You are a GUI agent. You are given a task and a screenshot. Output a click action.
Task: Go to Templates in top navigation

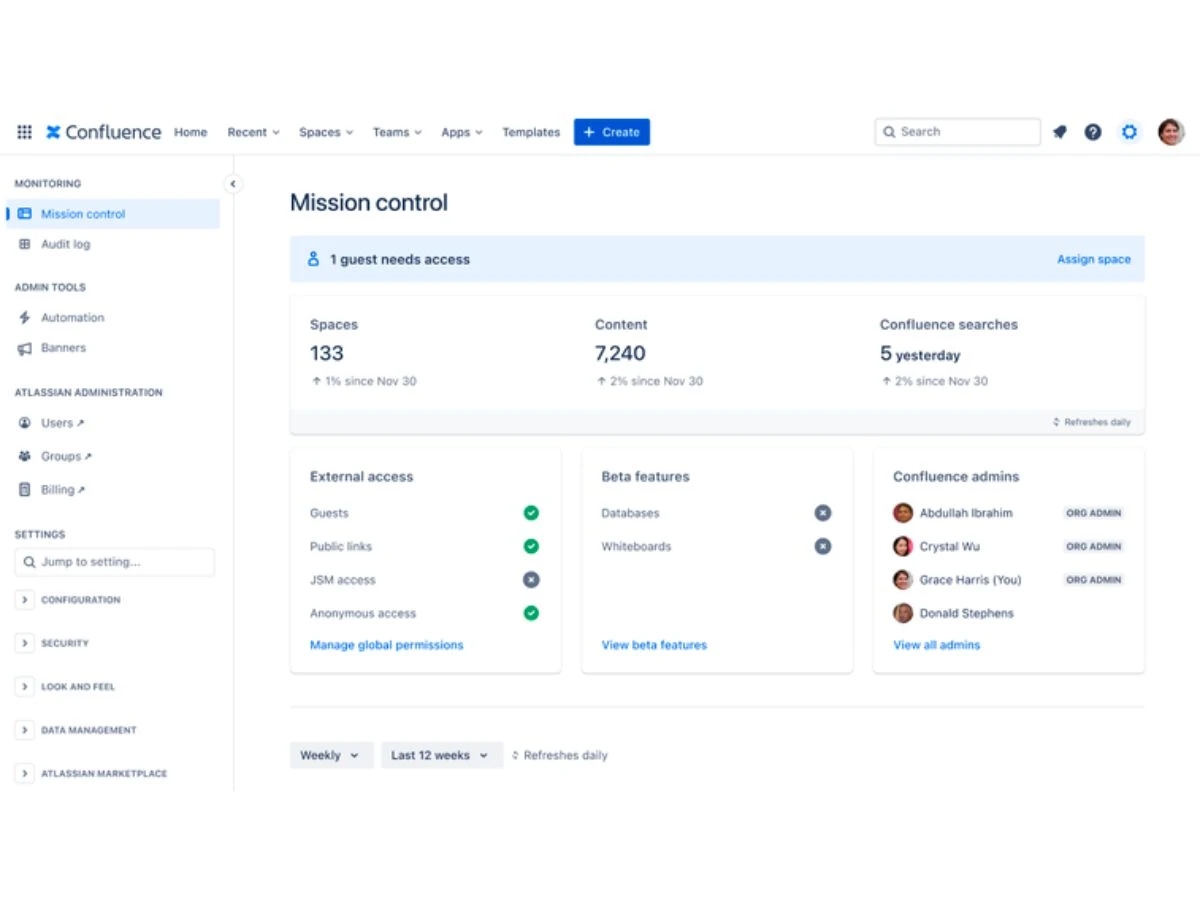[x=531, y=132]
